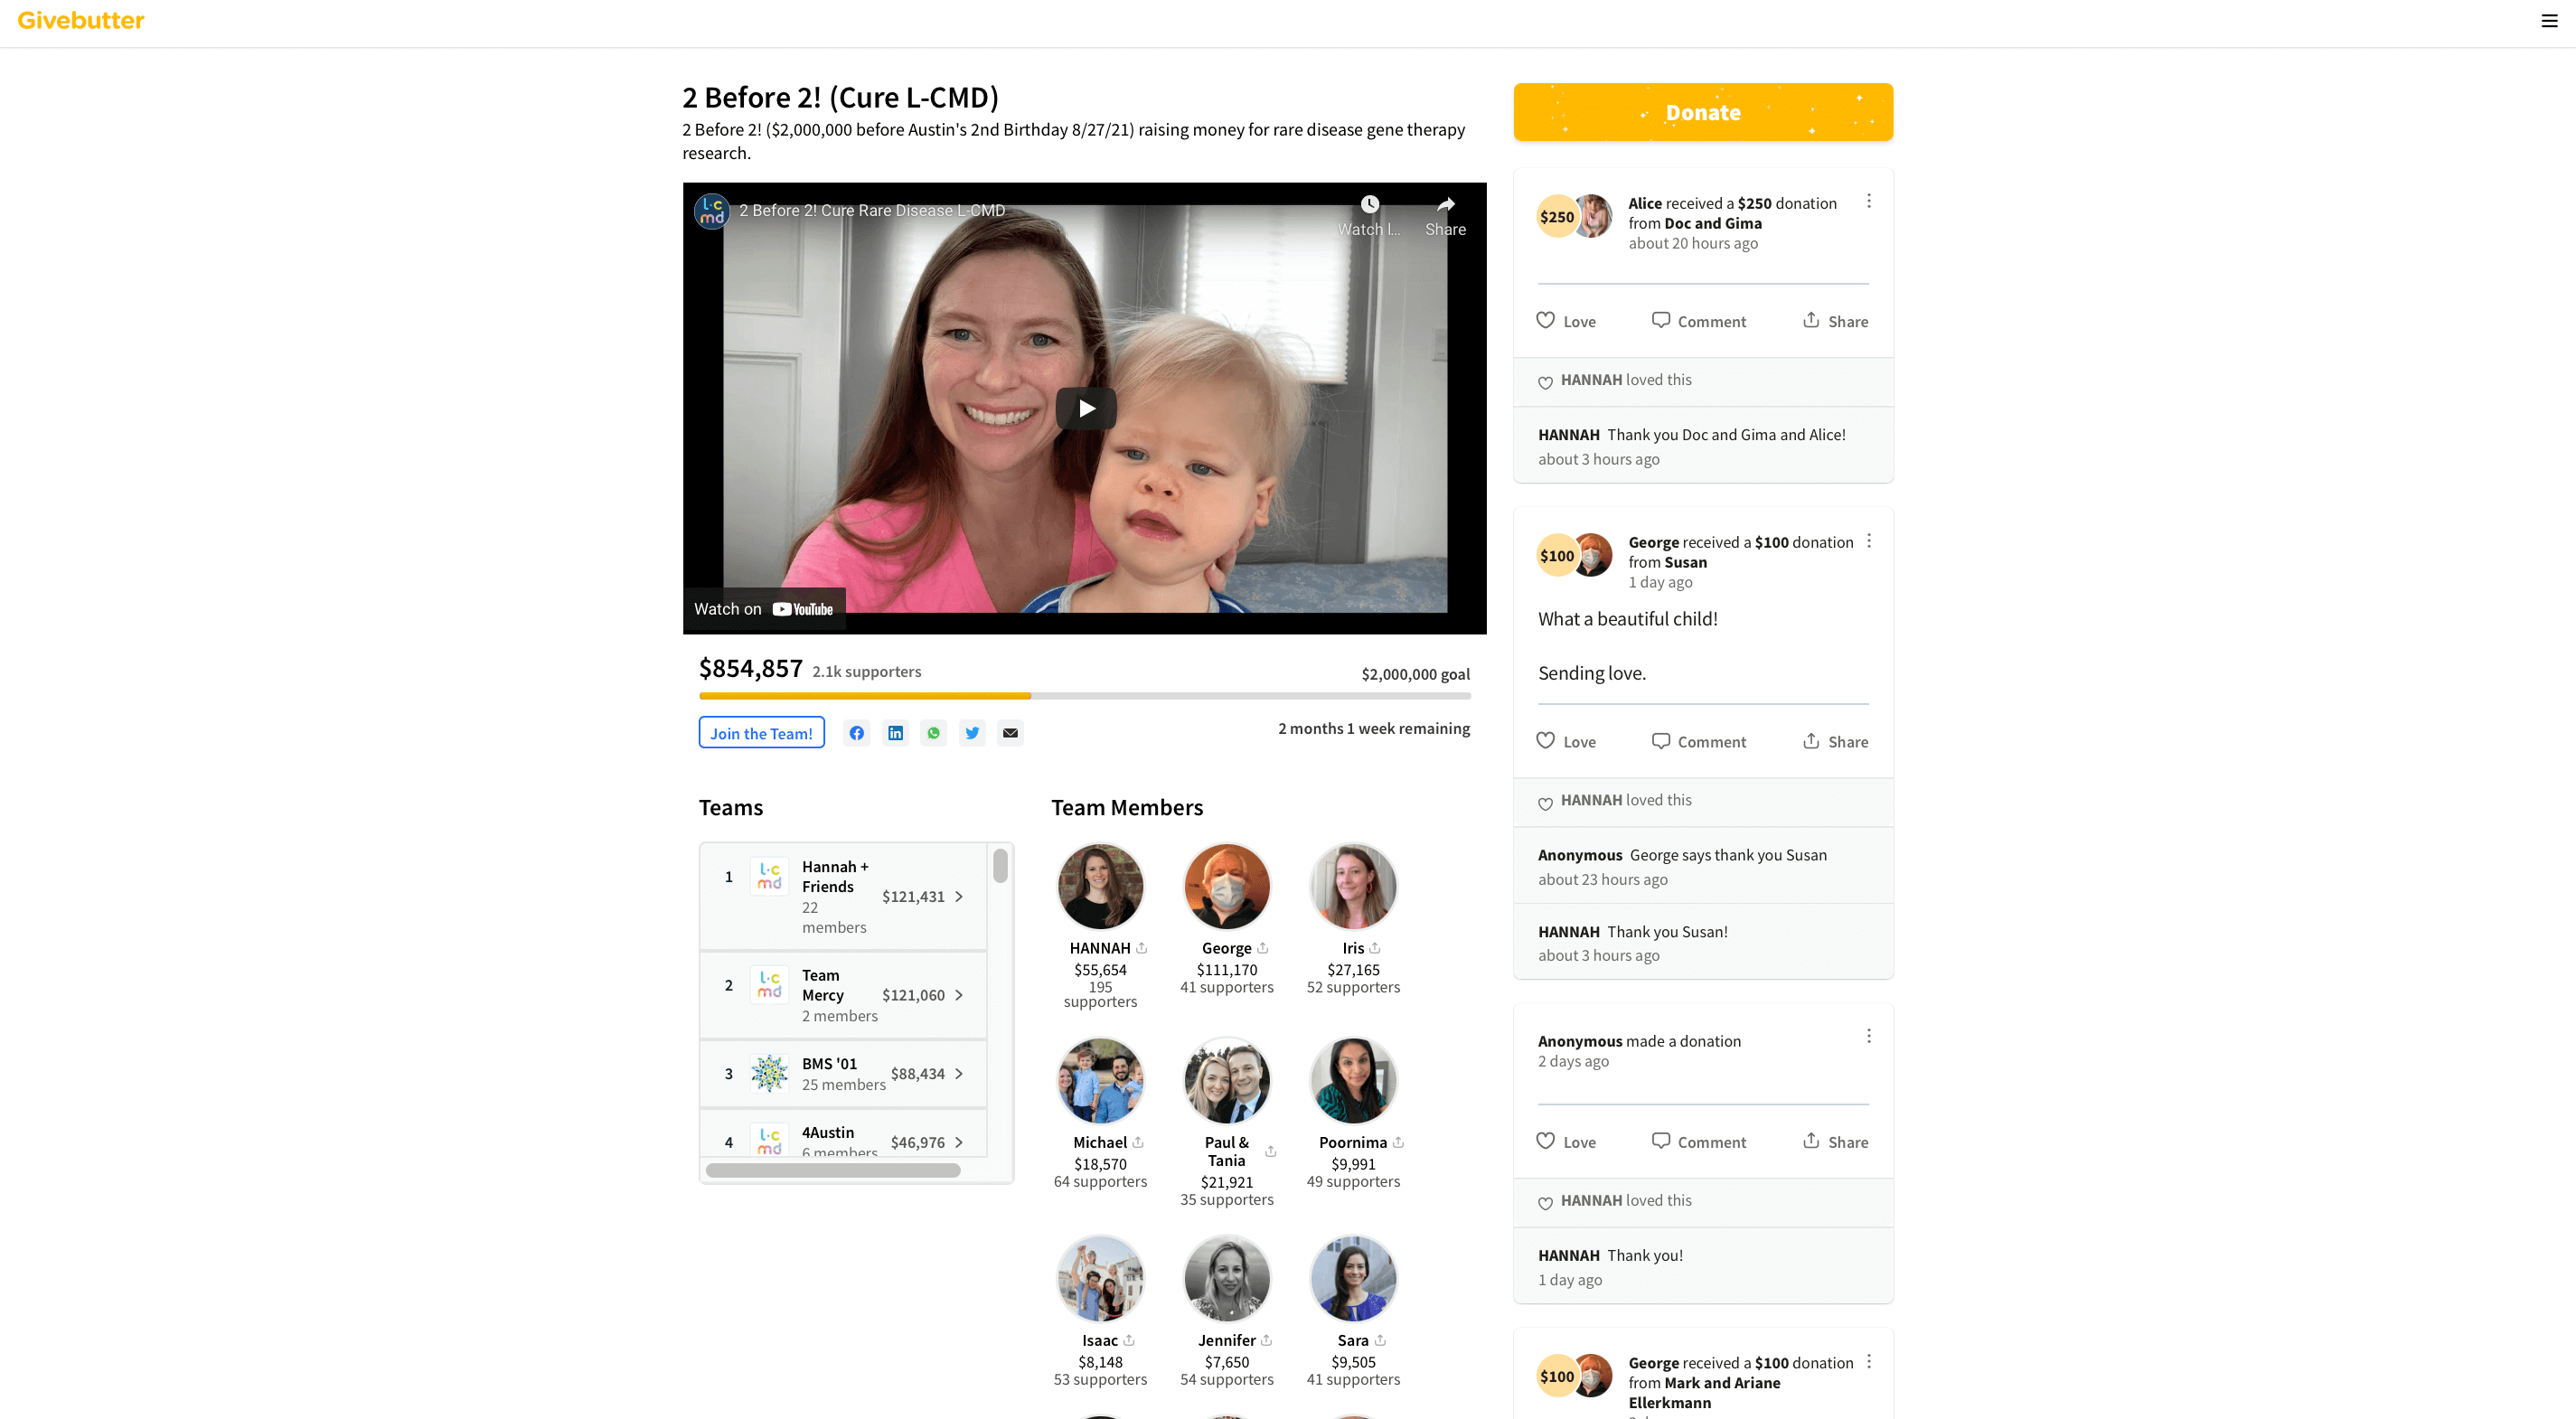Viewport: 2576px width, 1419px height.
Task: Comment on Alice's $250 donation
Action: [1698, 320]
